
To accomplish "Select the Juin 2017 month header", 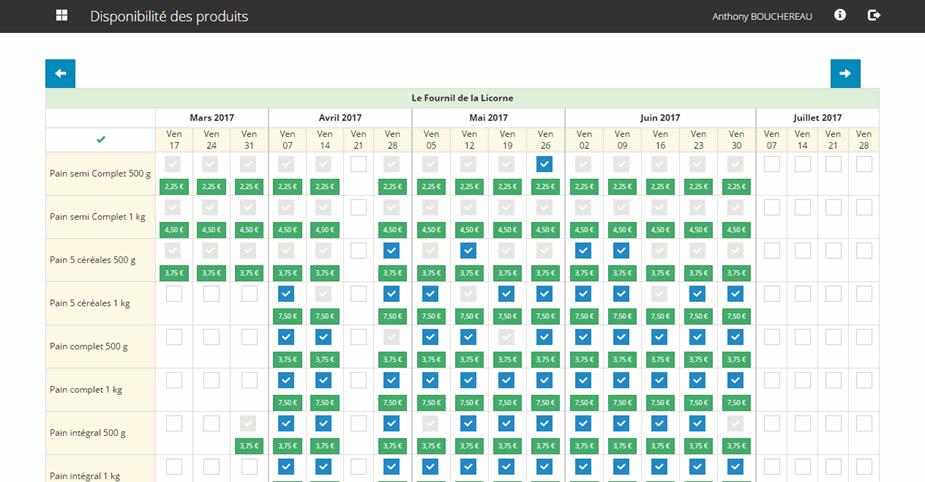I will point(660,117).
